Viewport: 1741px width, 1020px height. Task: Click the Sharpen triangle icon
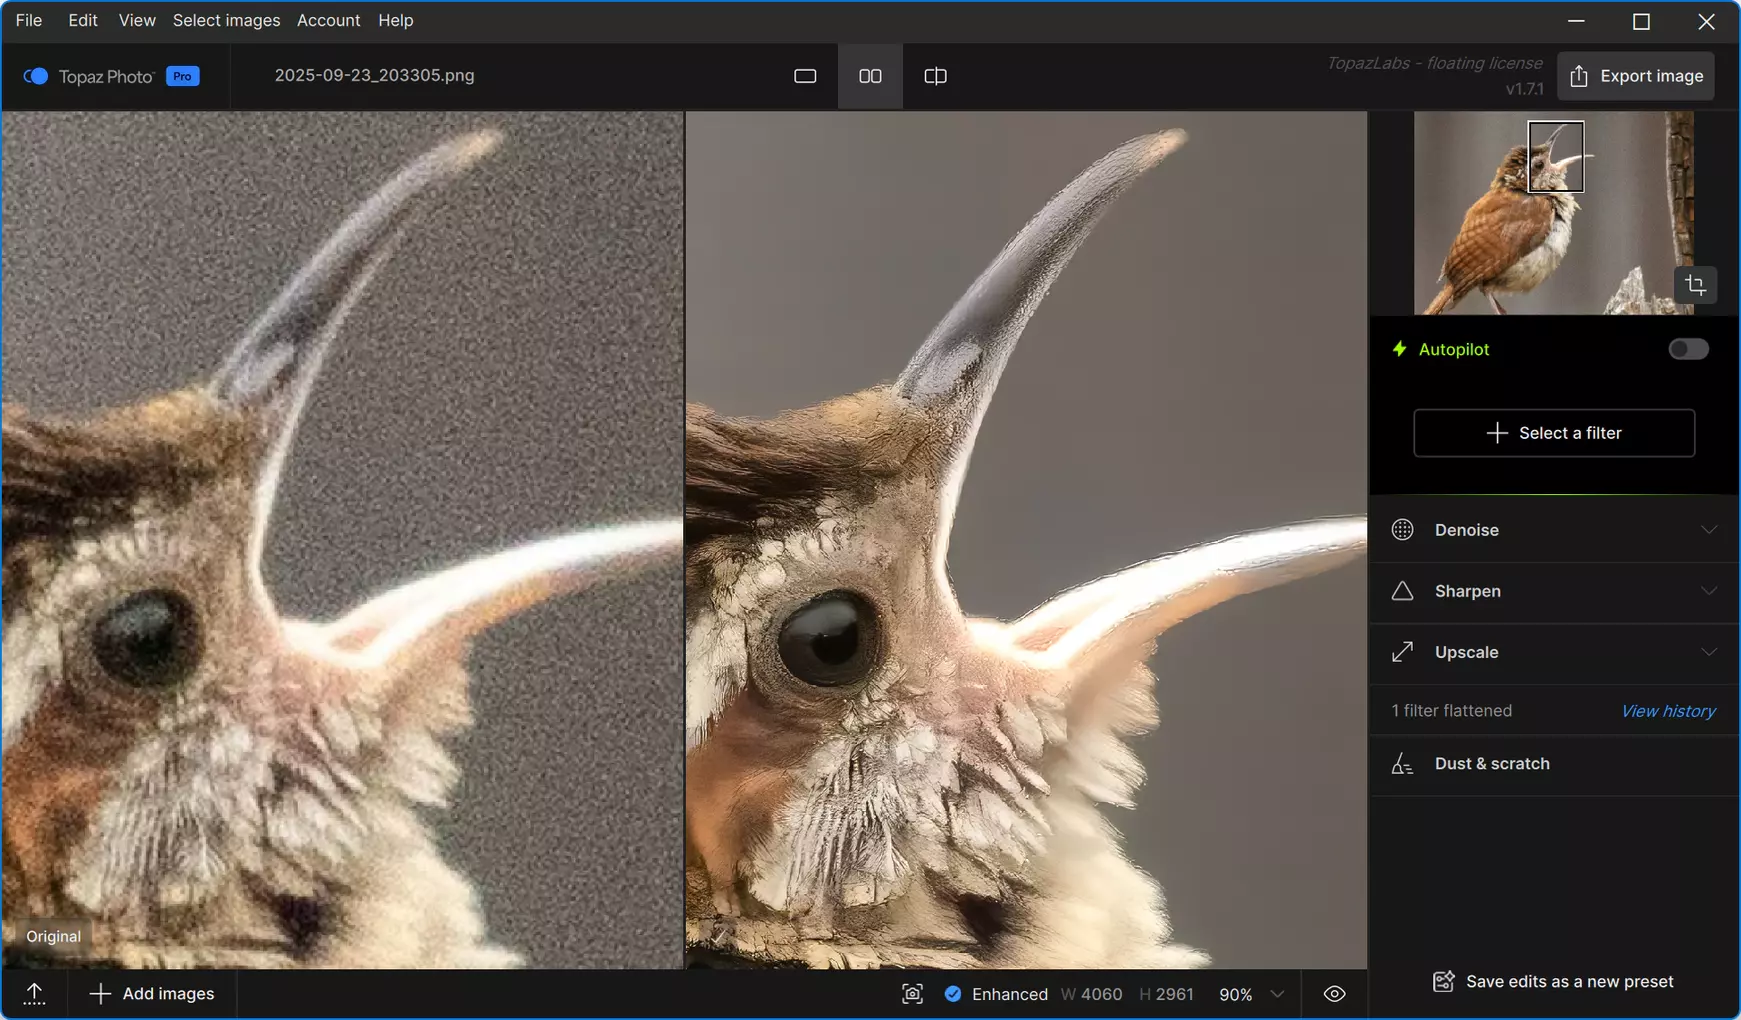point(1402,591)
